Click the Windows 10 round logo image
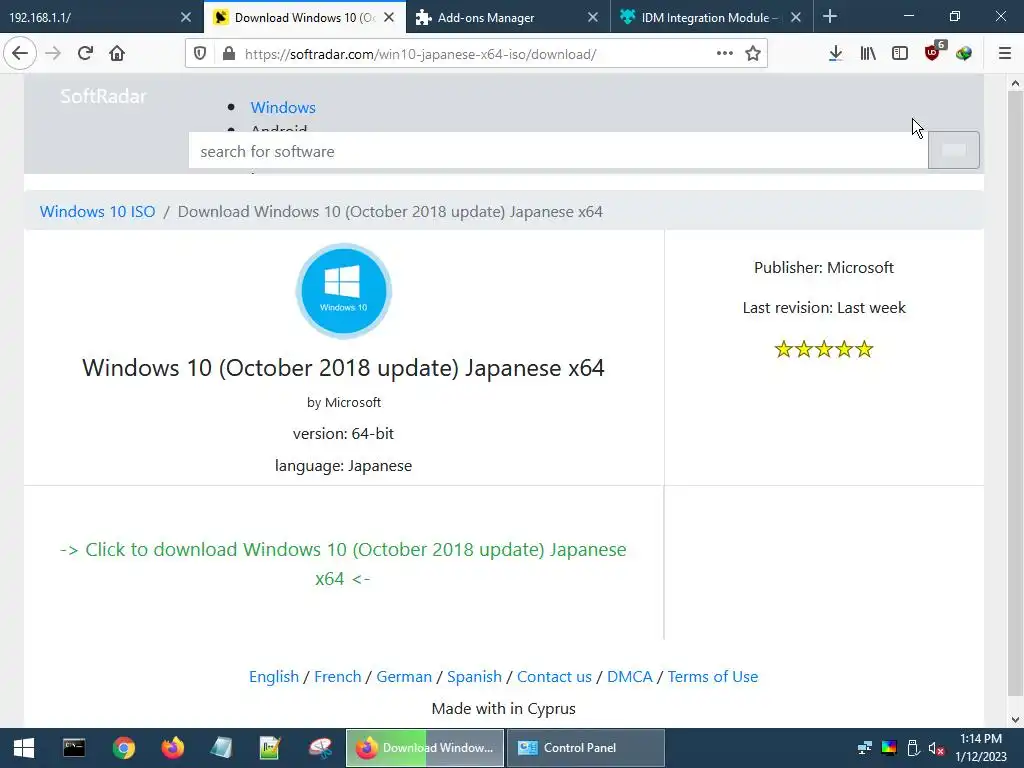Viewport: 1024px width, 768px height. click(x=344, y=291)
